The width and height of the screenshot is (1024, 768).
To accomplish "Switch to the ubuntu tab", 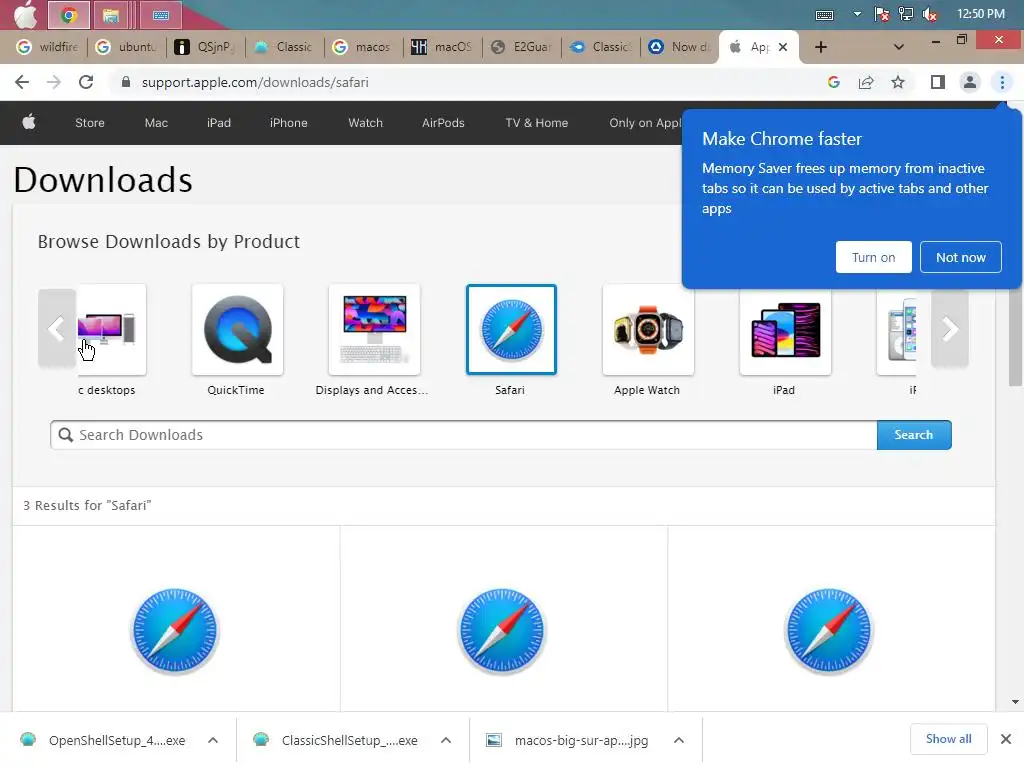I will tap(127, 47).
